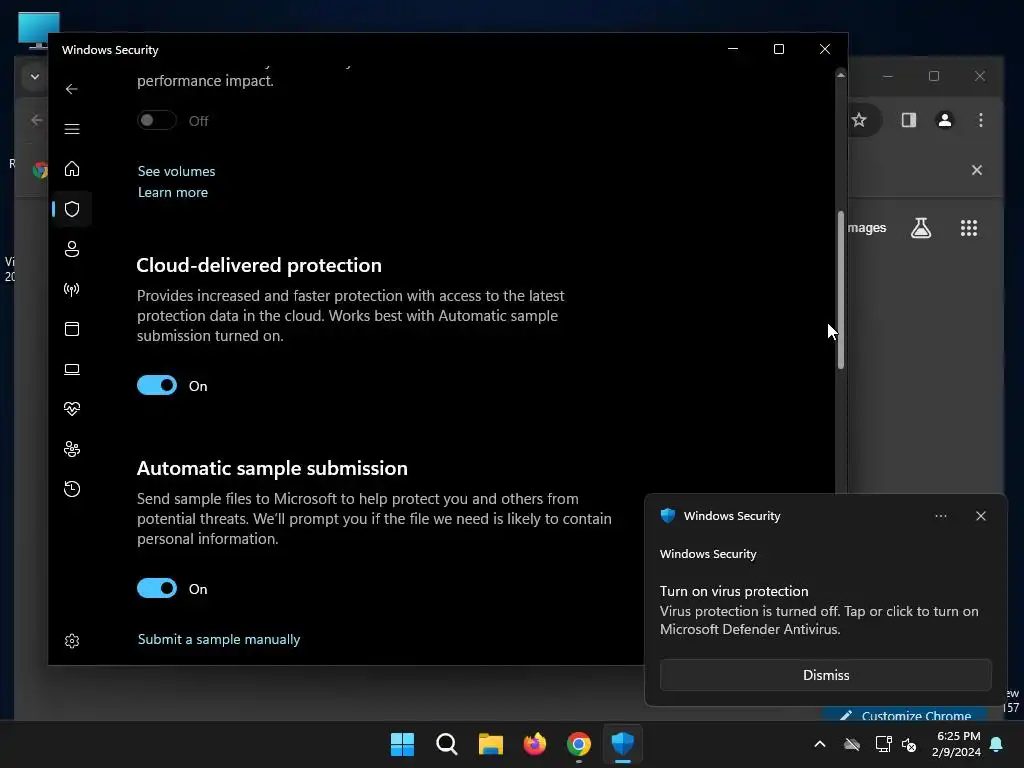Open App & browser control icon

coord(72,329)
